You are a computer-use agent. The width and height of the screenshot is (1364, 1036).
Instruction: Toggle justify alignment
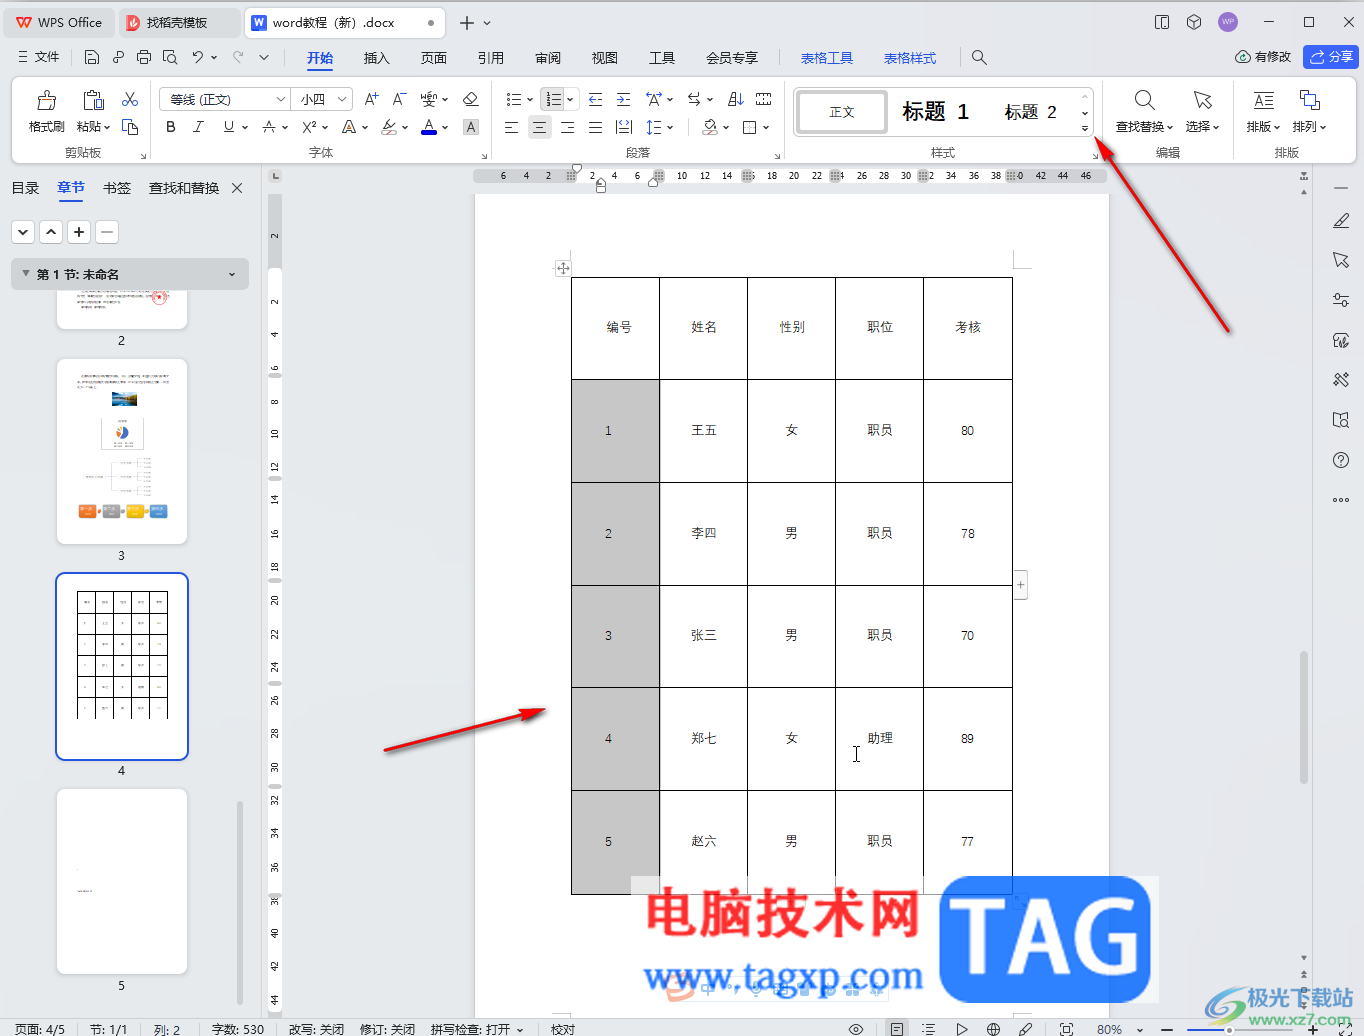coord(596,127)
